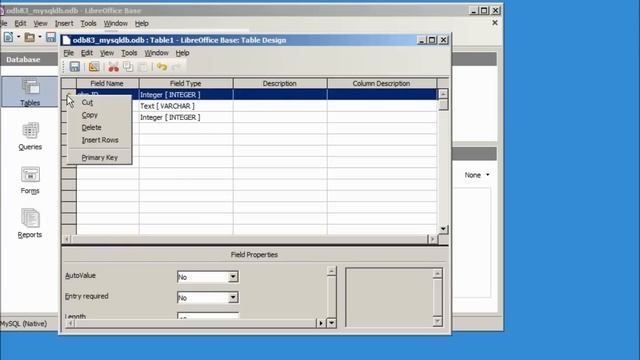
Task: Click the Length input field
Action: [208, 316]
